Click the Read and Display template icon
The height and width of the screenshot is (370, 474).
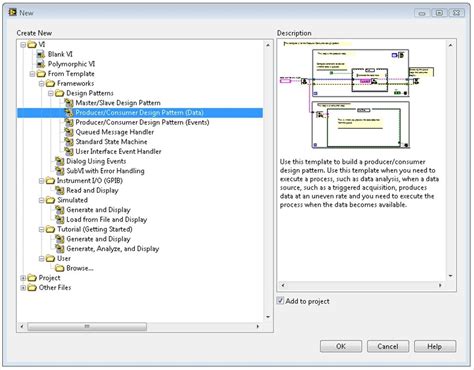[x=60, y=190]
